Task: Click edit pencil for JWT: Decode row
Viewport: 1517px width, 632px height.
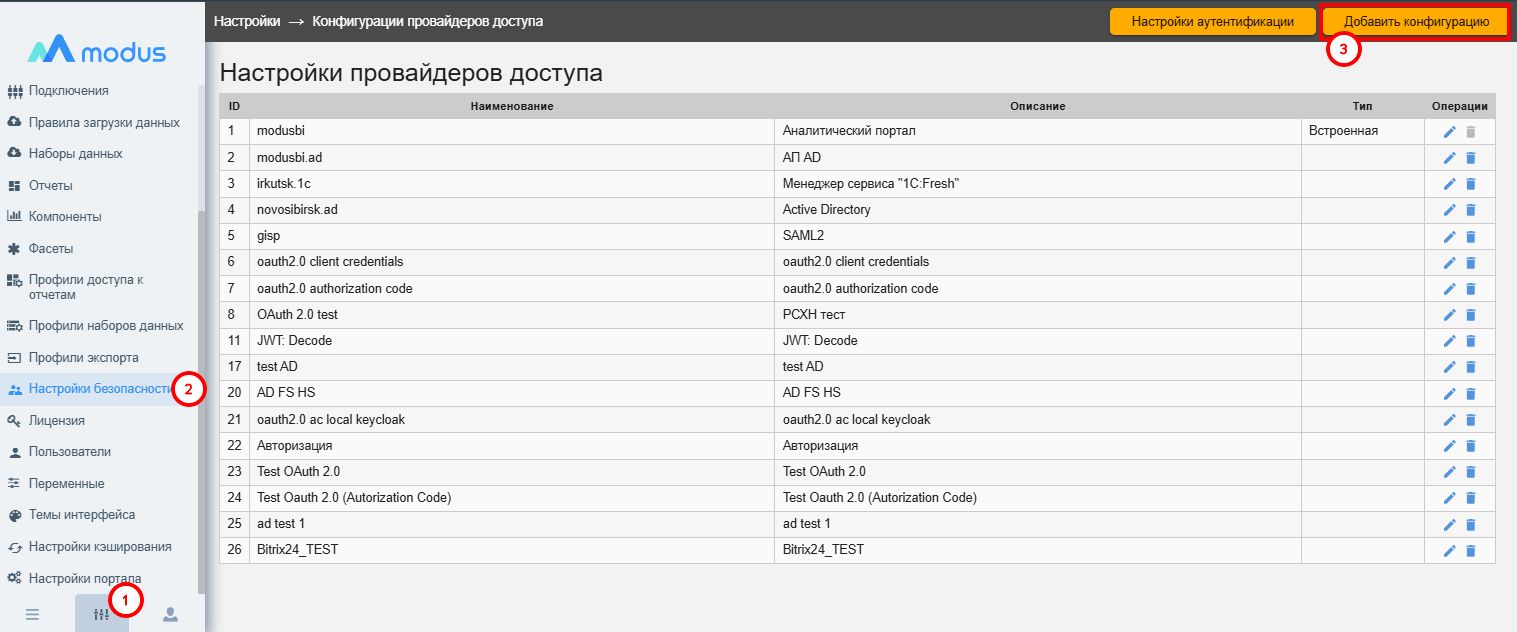Action: click(x=1449, y=341)
